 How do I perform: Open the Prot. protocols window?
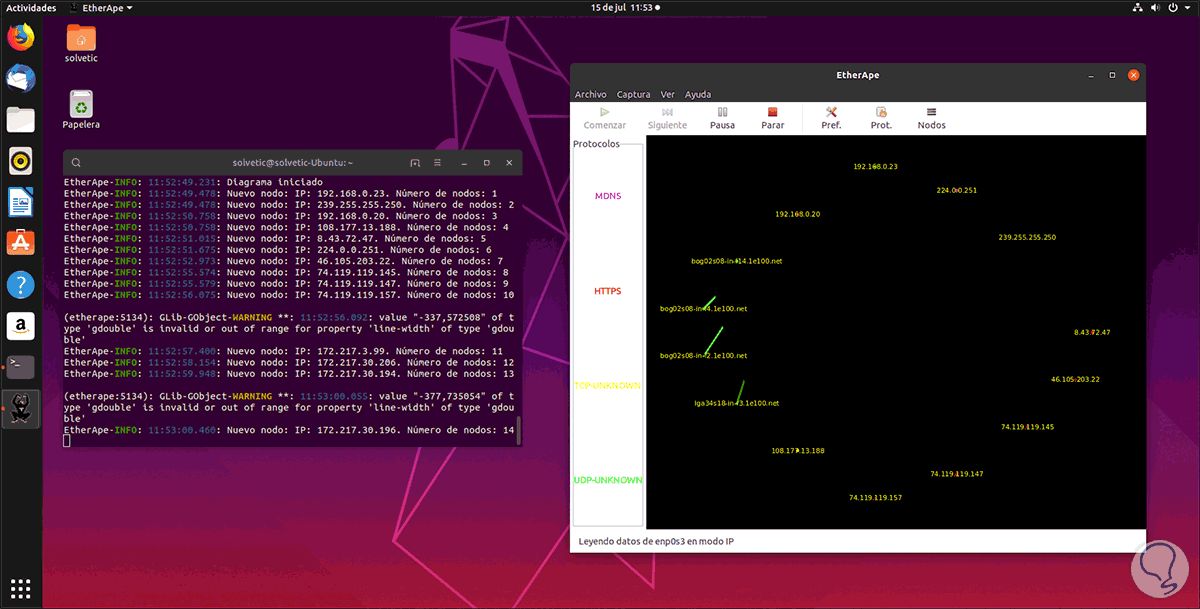point(881,118)
